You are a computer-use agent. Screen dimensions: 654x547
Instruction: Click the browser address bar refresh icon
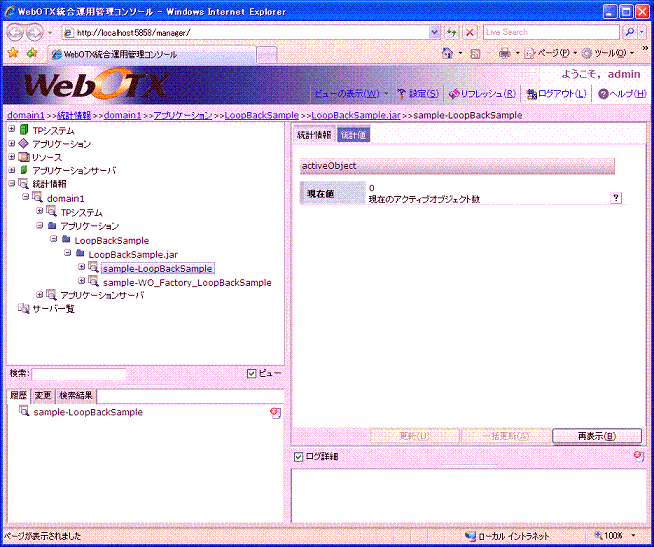452,32
